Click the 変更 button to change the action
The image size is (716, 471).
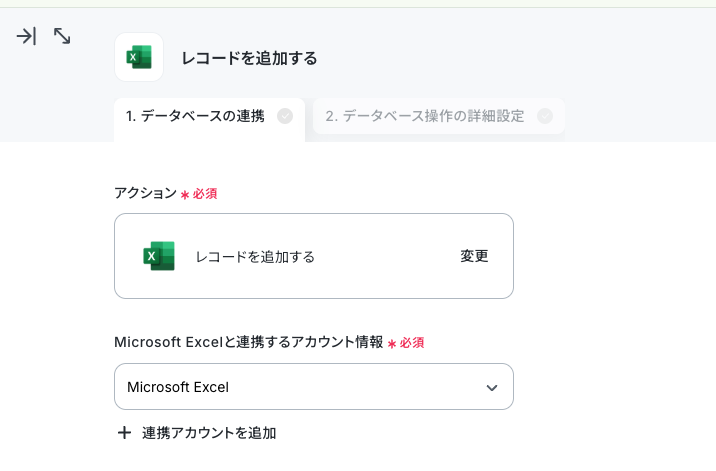pyautogui.click(x=474, y=256)
